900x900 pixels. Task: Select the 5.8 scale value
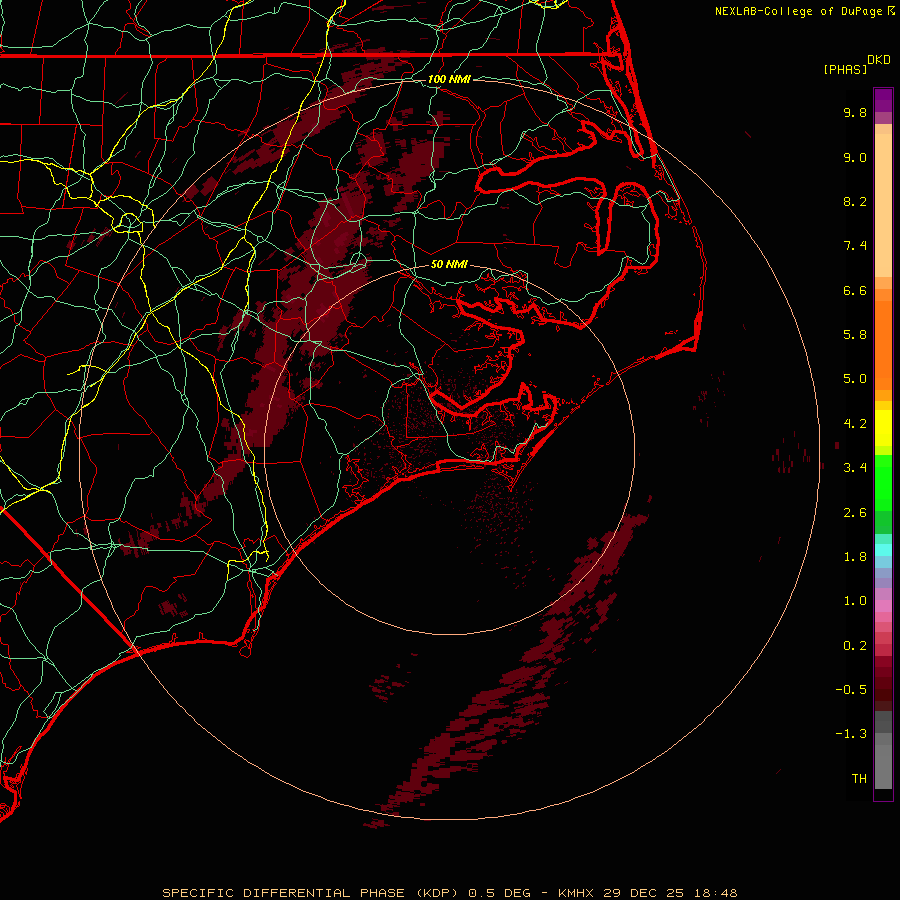pos(855,335)
